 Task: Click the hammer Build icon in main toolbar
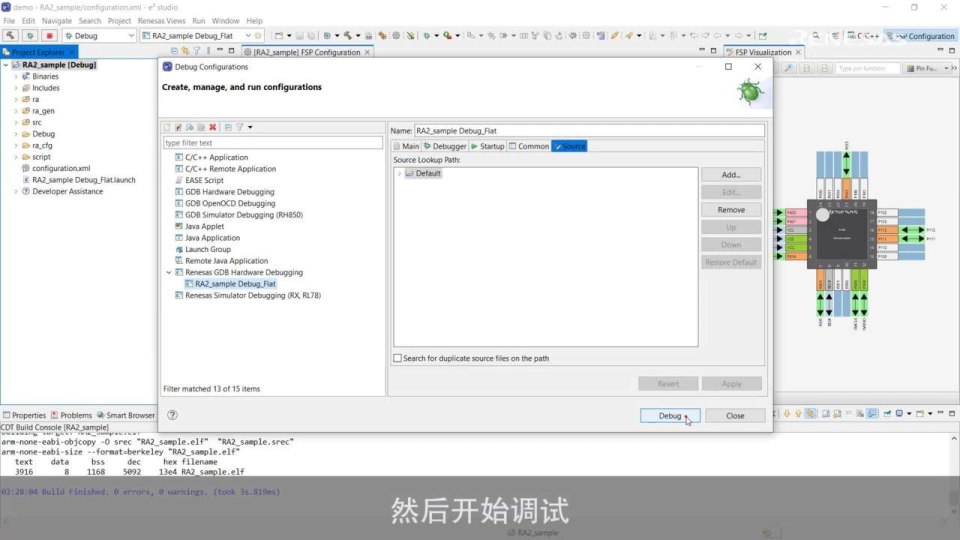[10, 36]
